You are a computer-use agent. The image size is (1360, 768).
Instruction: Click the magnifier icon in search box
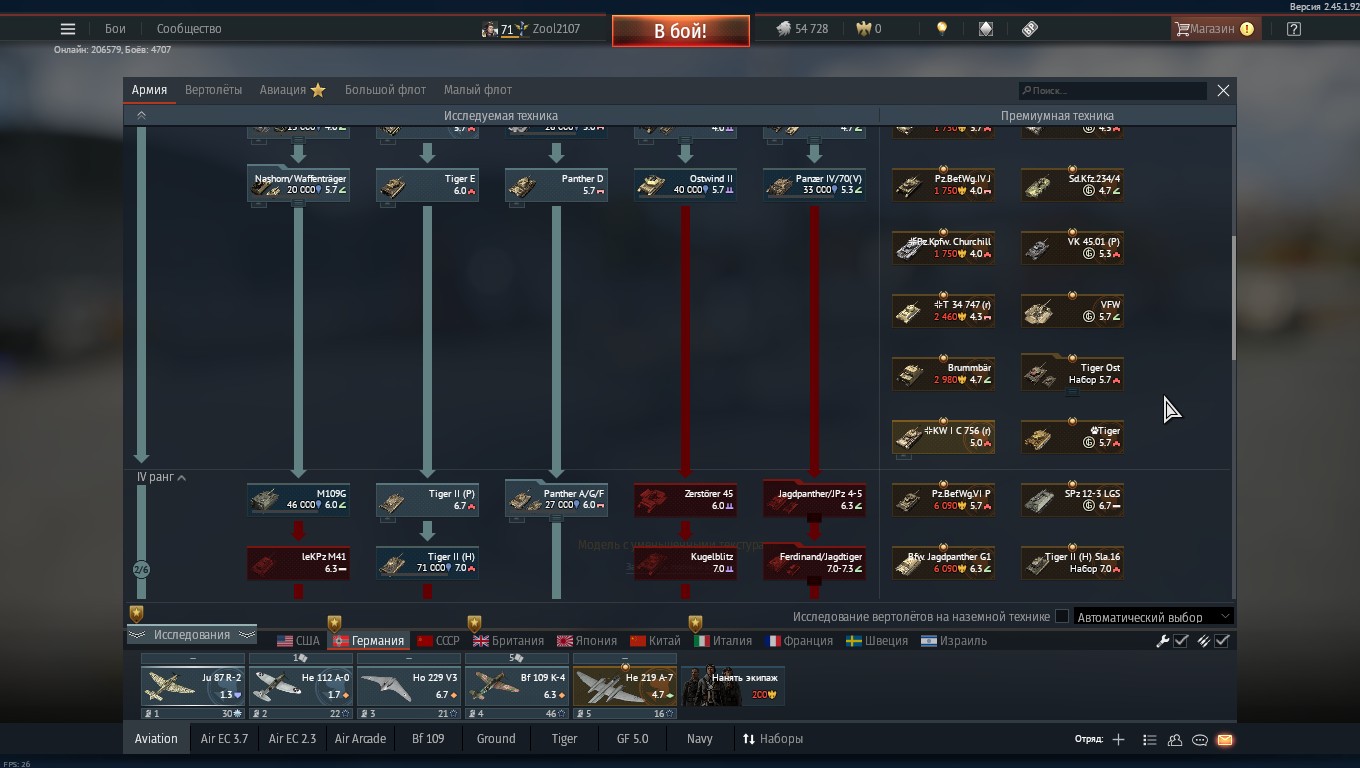(x=1026, y=91)
